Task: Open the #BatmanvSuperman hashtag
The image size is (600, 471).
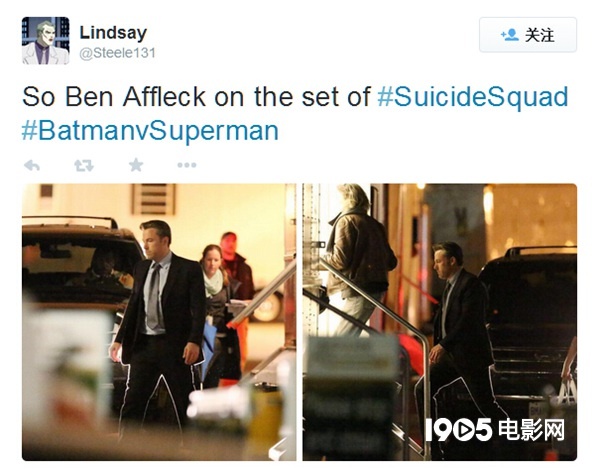Action: pyautogui.click(x=150, y=130)
